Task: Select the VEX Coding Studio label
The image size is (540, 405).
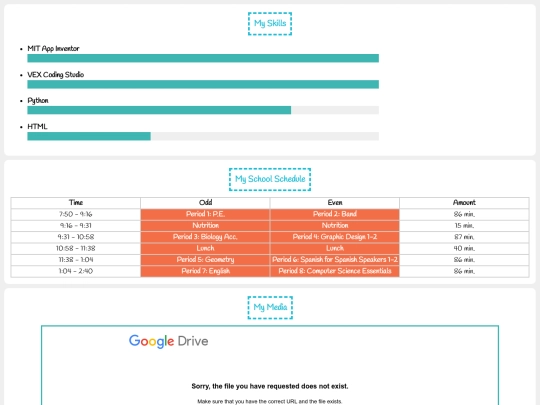Action: click(x=56, y=75)
